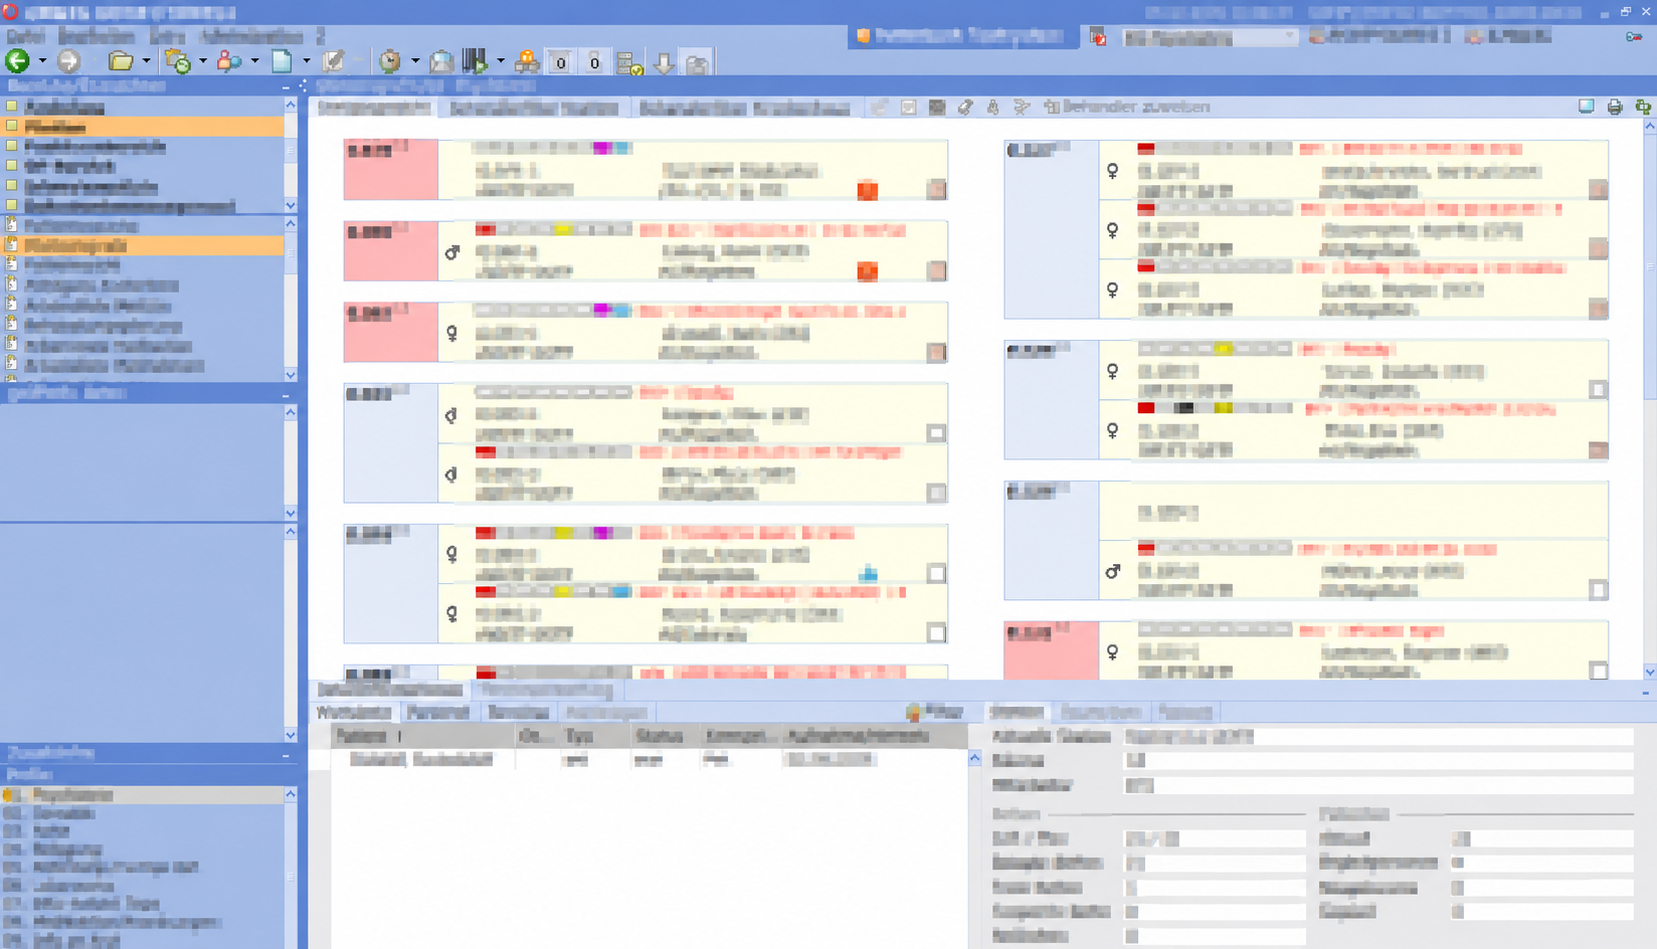
Task: Click the Filter button in the bottom panel
Action: pos(934,712)
